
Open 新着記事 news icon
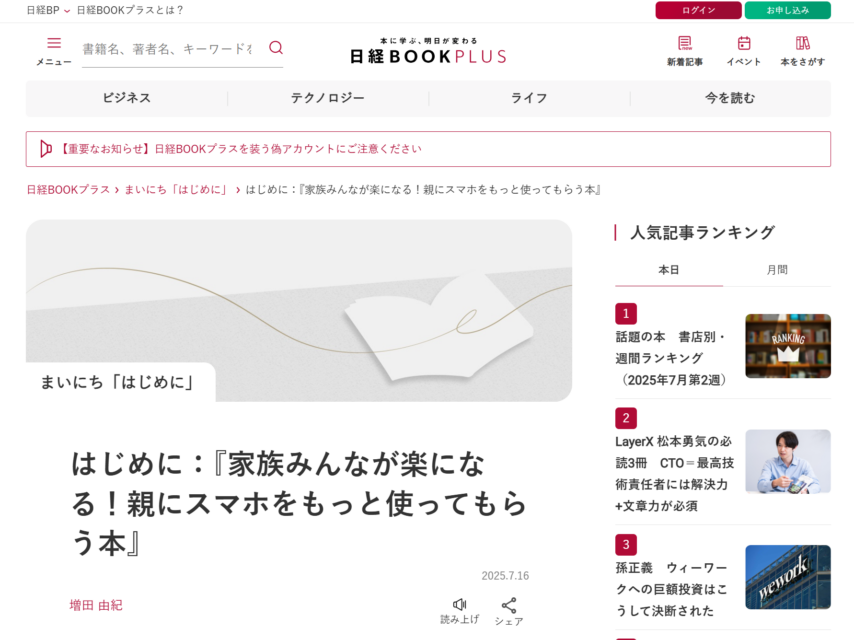(685, 43)
